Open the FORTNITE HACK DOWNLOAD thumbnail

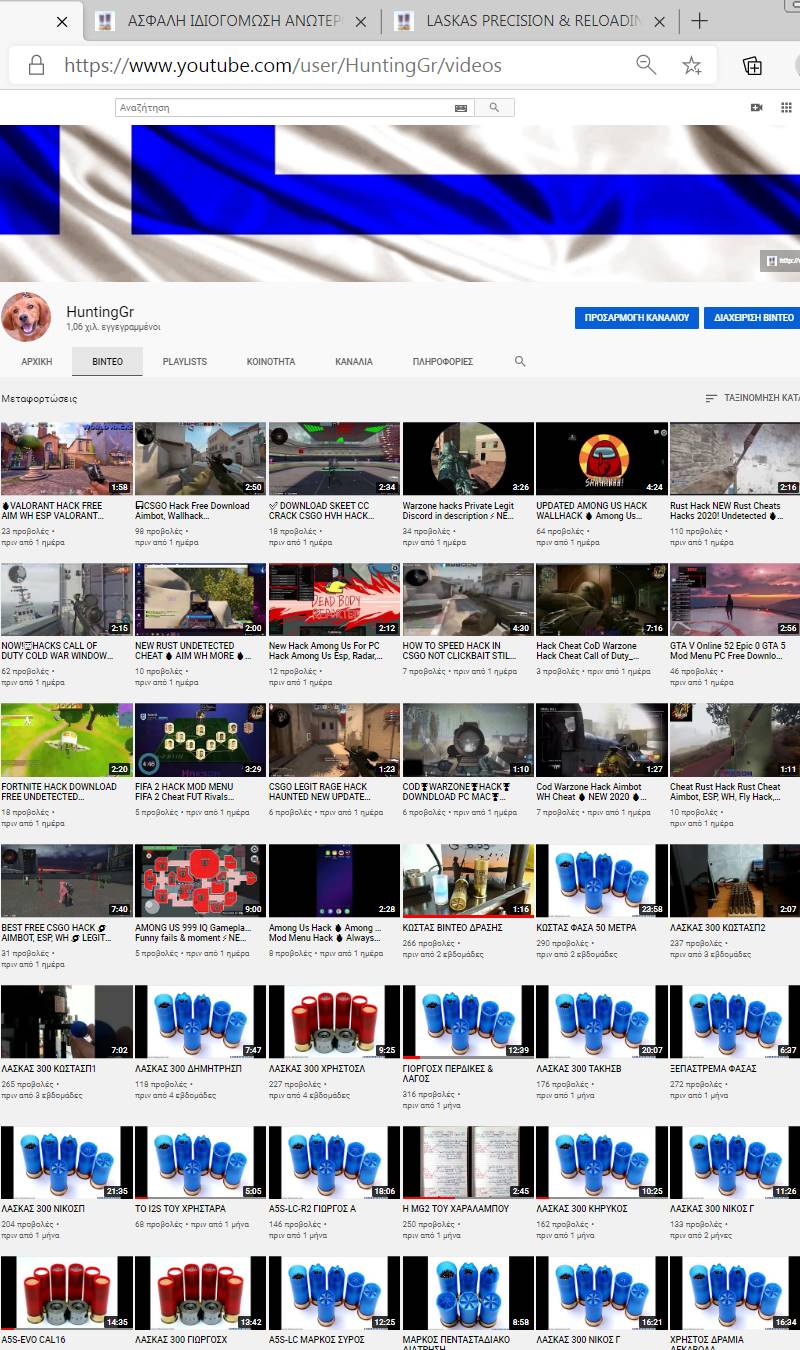click(x=67, y=740)
